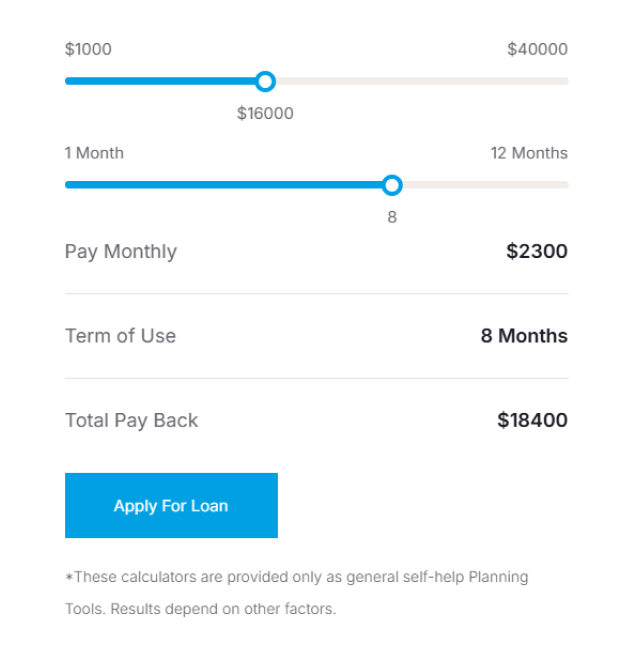The width and height of the screenshot is (635, 663).
Task: Click the filled blue loan amount track
Action: pyautogui.click(x=160, y=81)
